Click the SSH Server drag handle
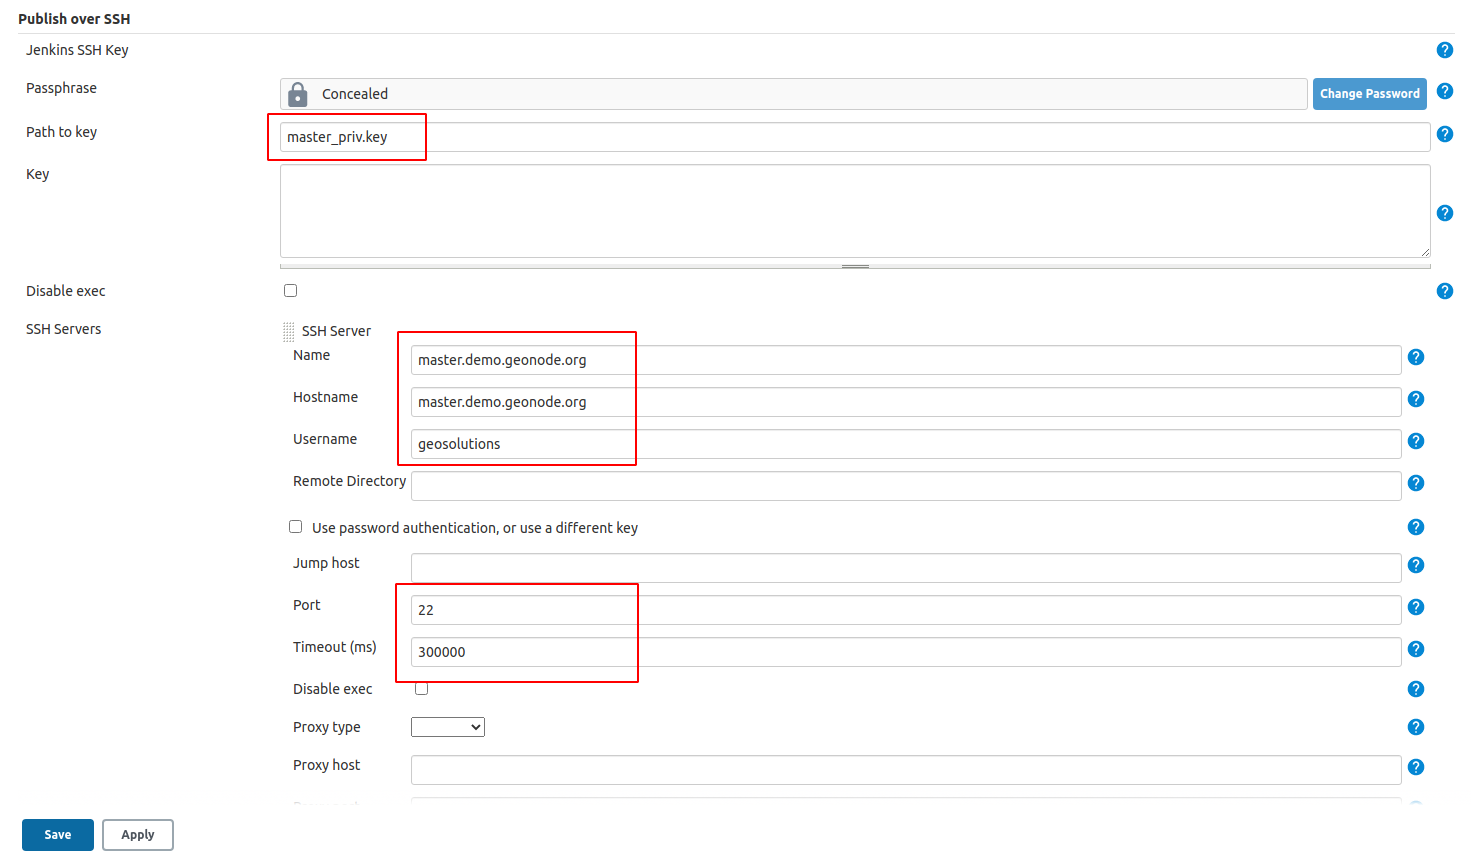 click(x=288, y=331)
